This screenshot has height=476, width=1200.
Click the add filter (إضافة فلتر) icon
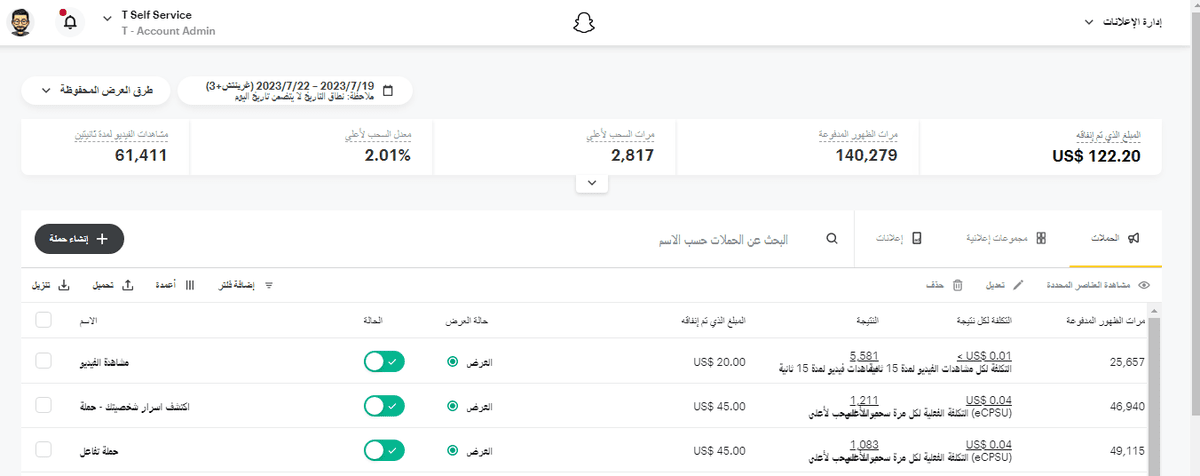point(268,285)
